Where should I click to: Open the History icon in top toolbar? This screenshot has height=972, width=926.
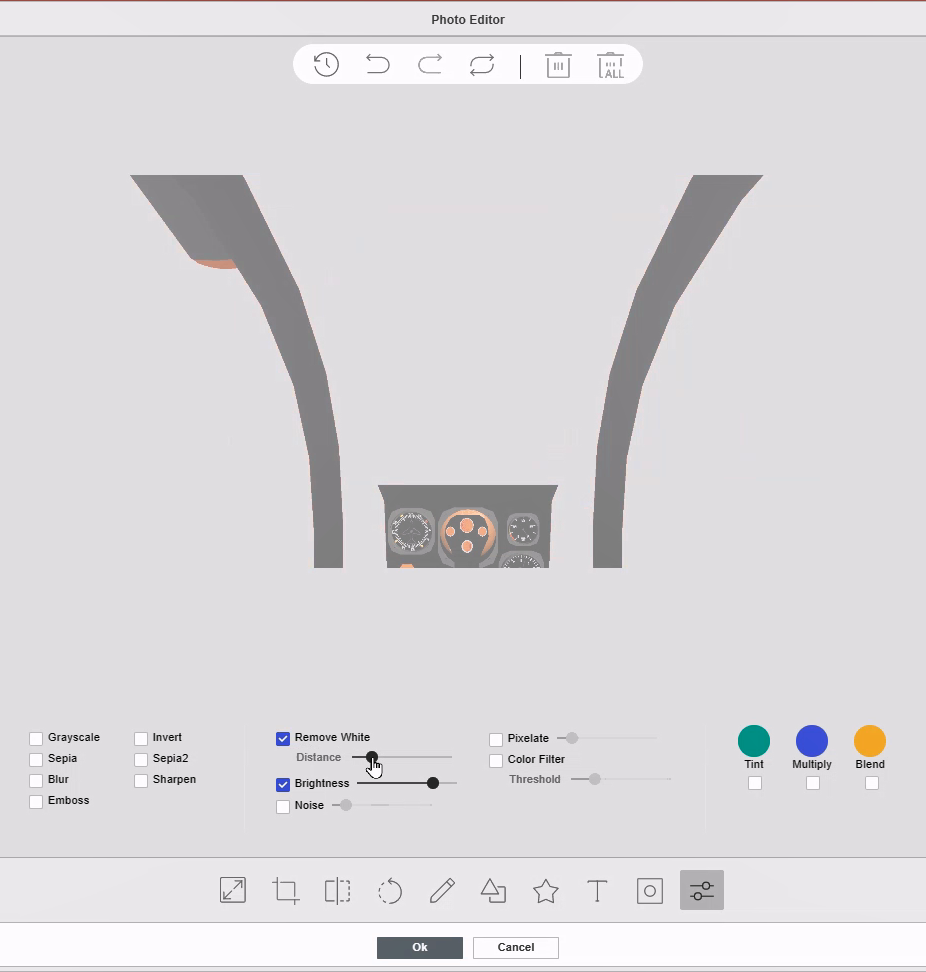click(x=326, y=64)
